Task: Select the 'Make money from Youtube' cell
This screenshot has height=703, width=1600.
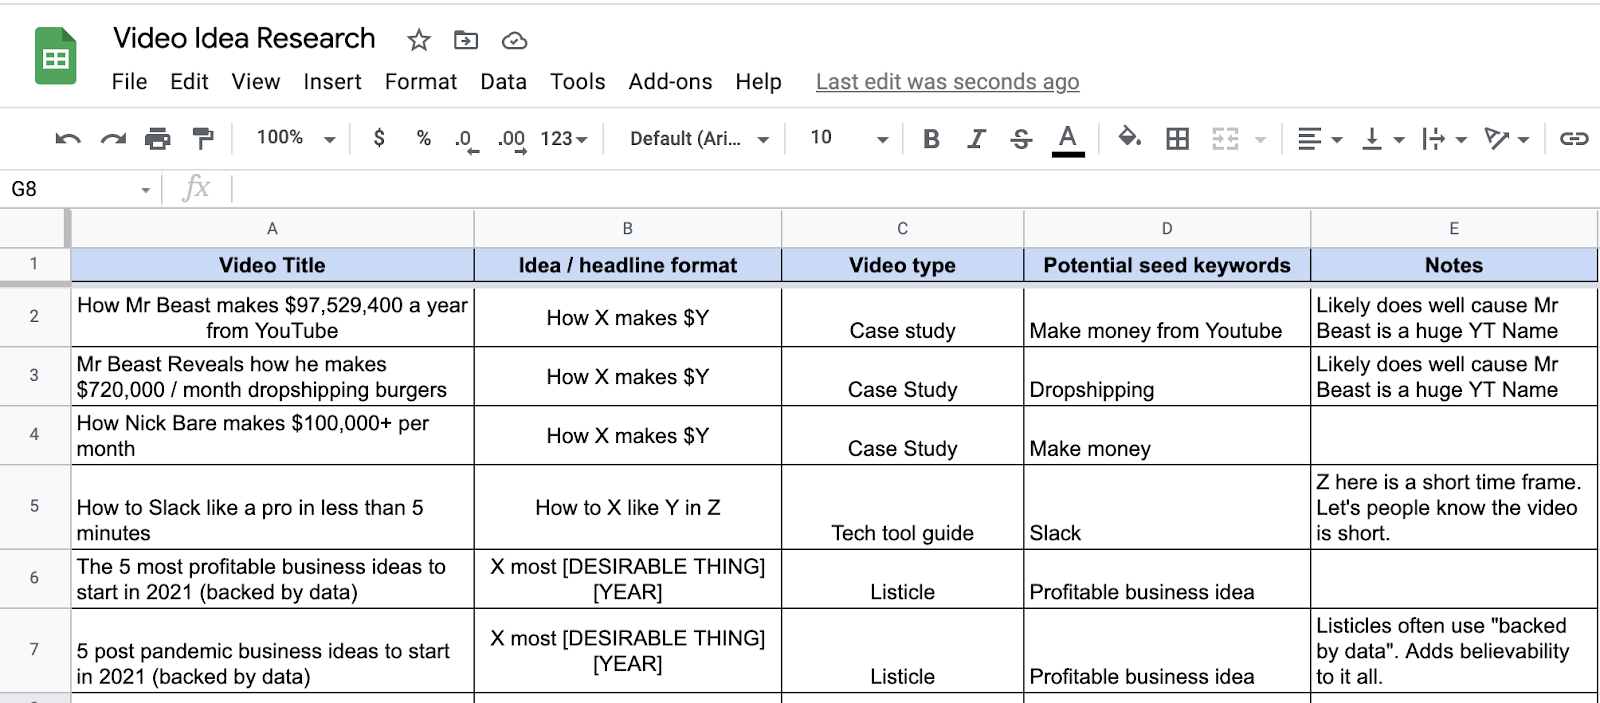Action: click(x=1167, y=318)
